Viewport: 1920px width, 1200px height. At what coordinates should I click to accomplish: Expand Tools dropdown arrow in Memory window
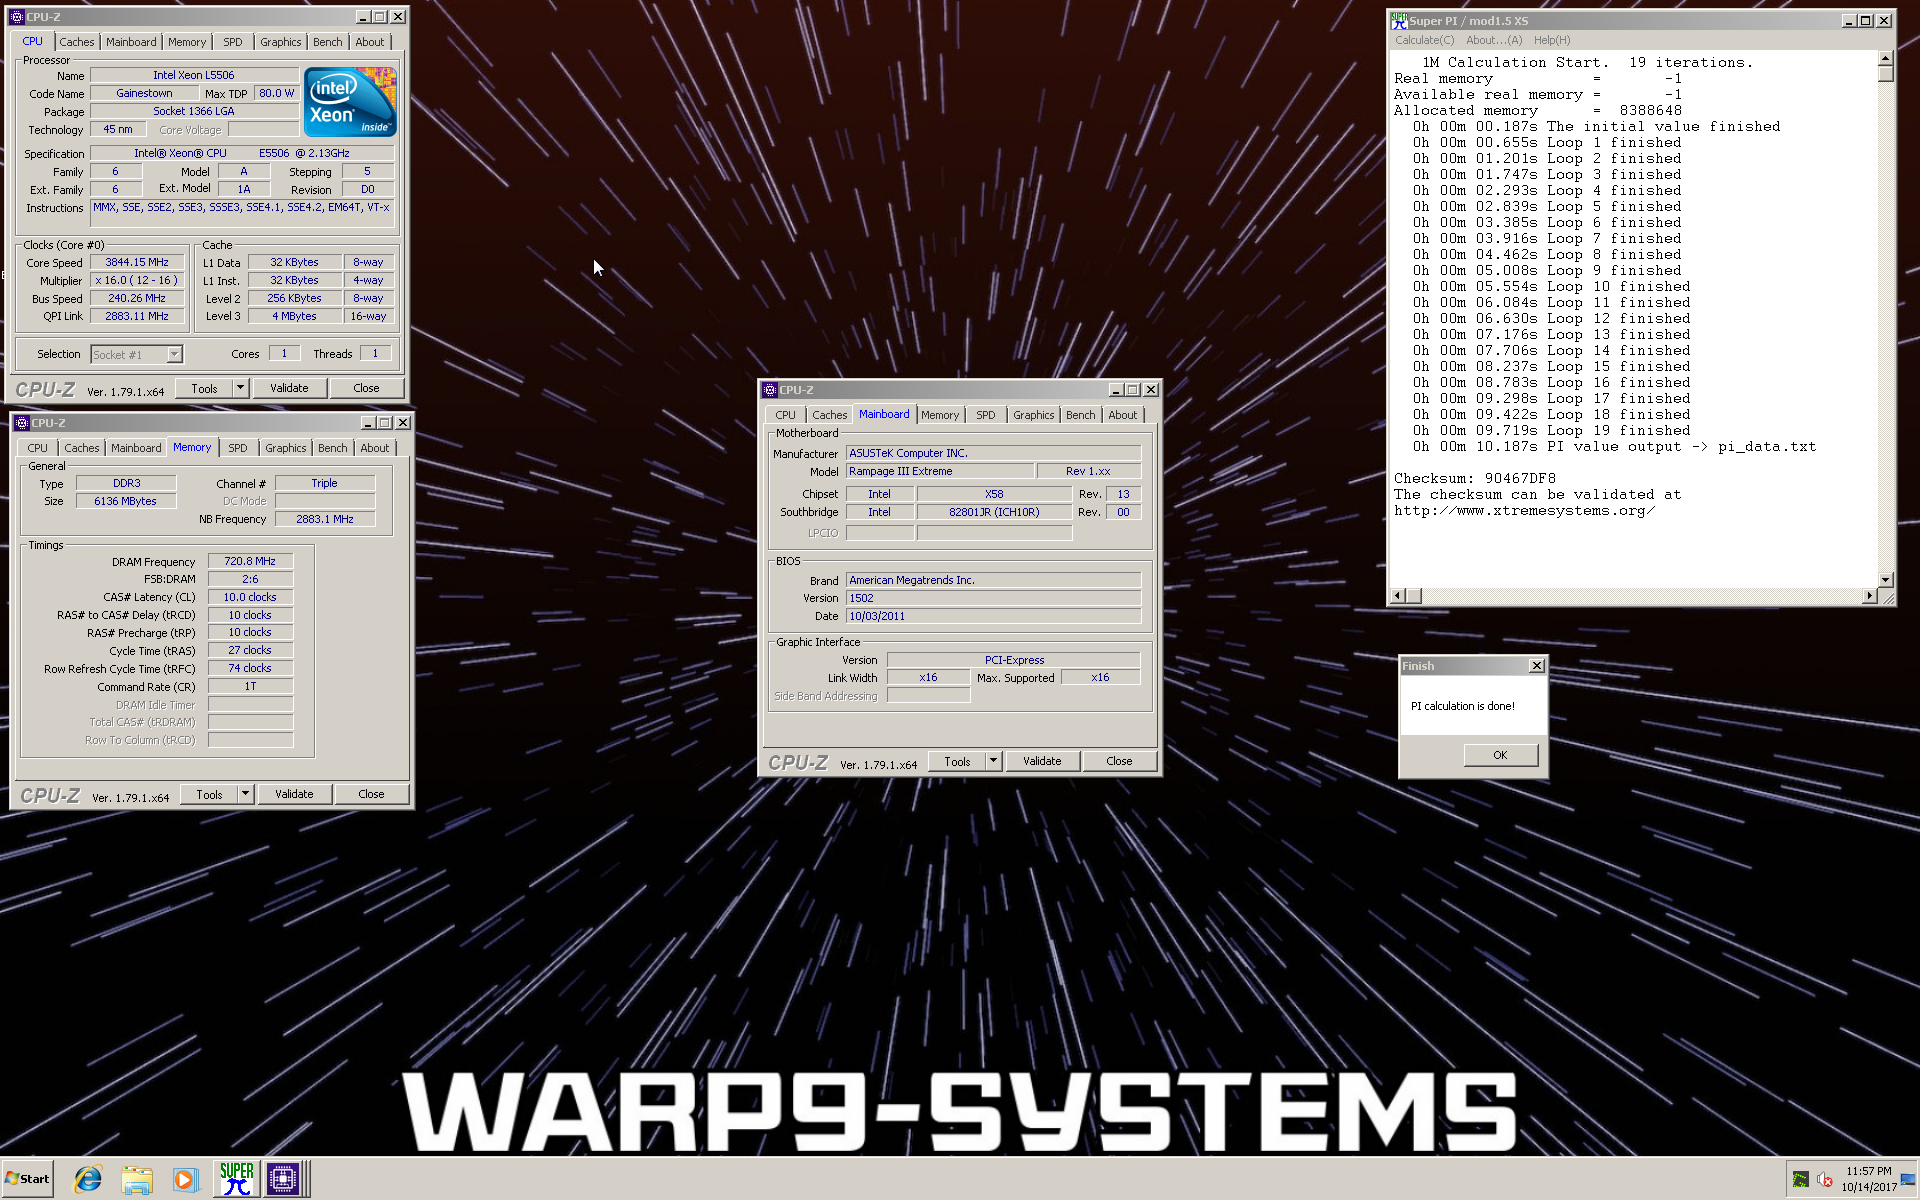[245, 794]
